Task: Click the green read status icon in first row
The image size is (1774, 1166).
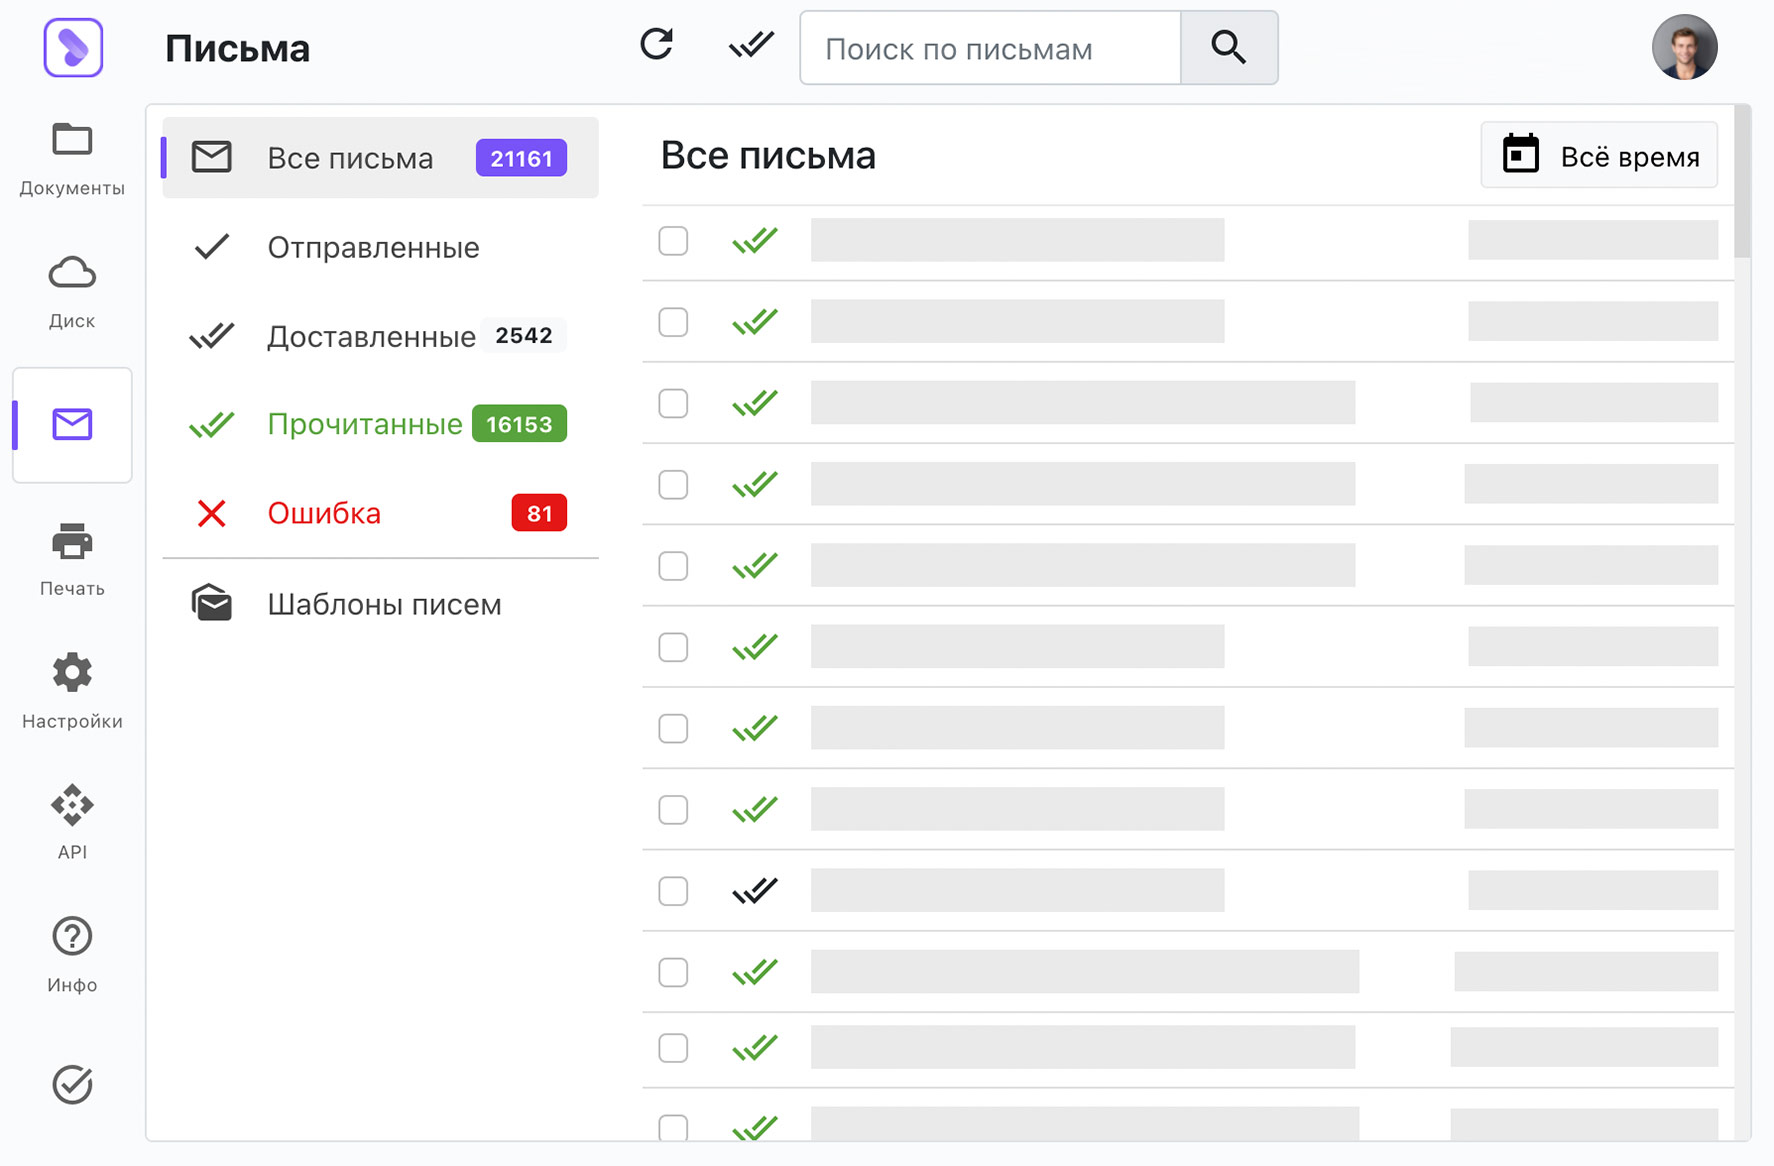Action: click(x=755, y=241)
